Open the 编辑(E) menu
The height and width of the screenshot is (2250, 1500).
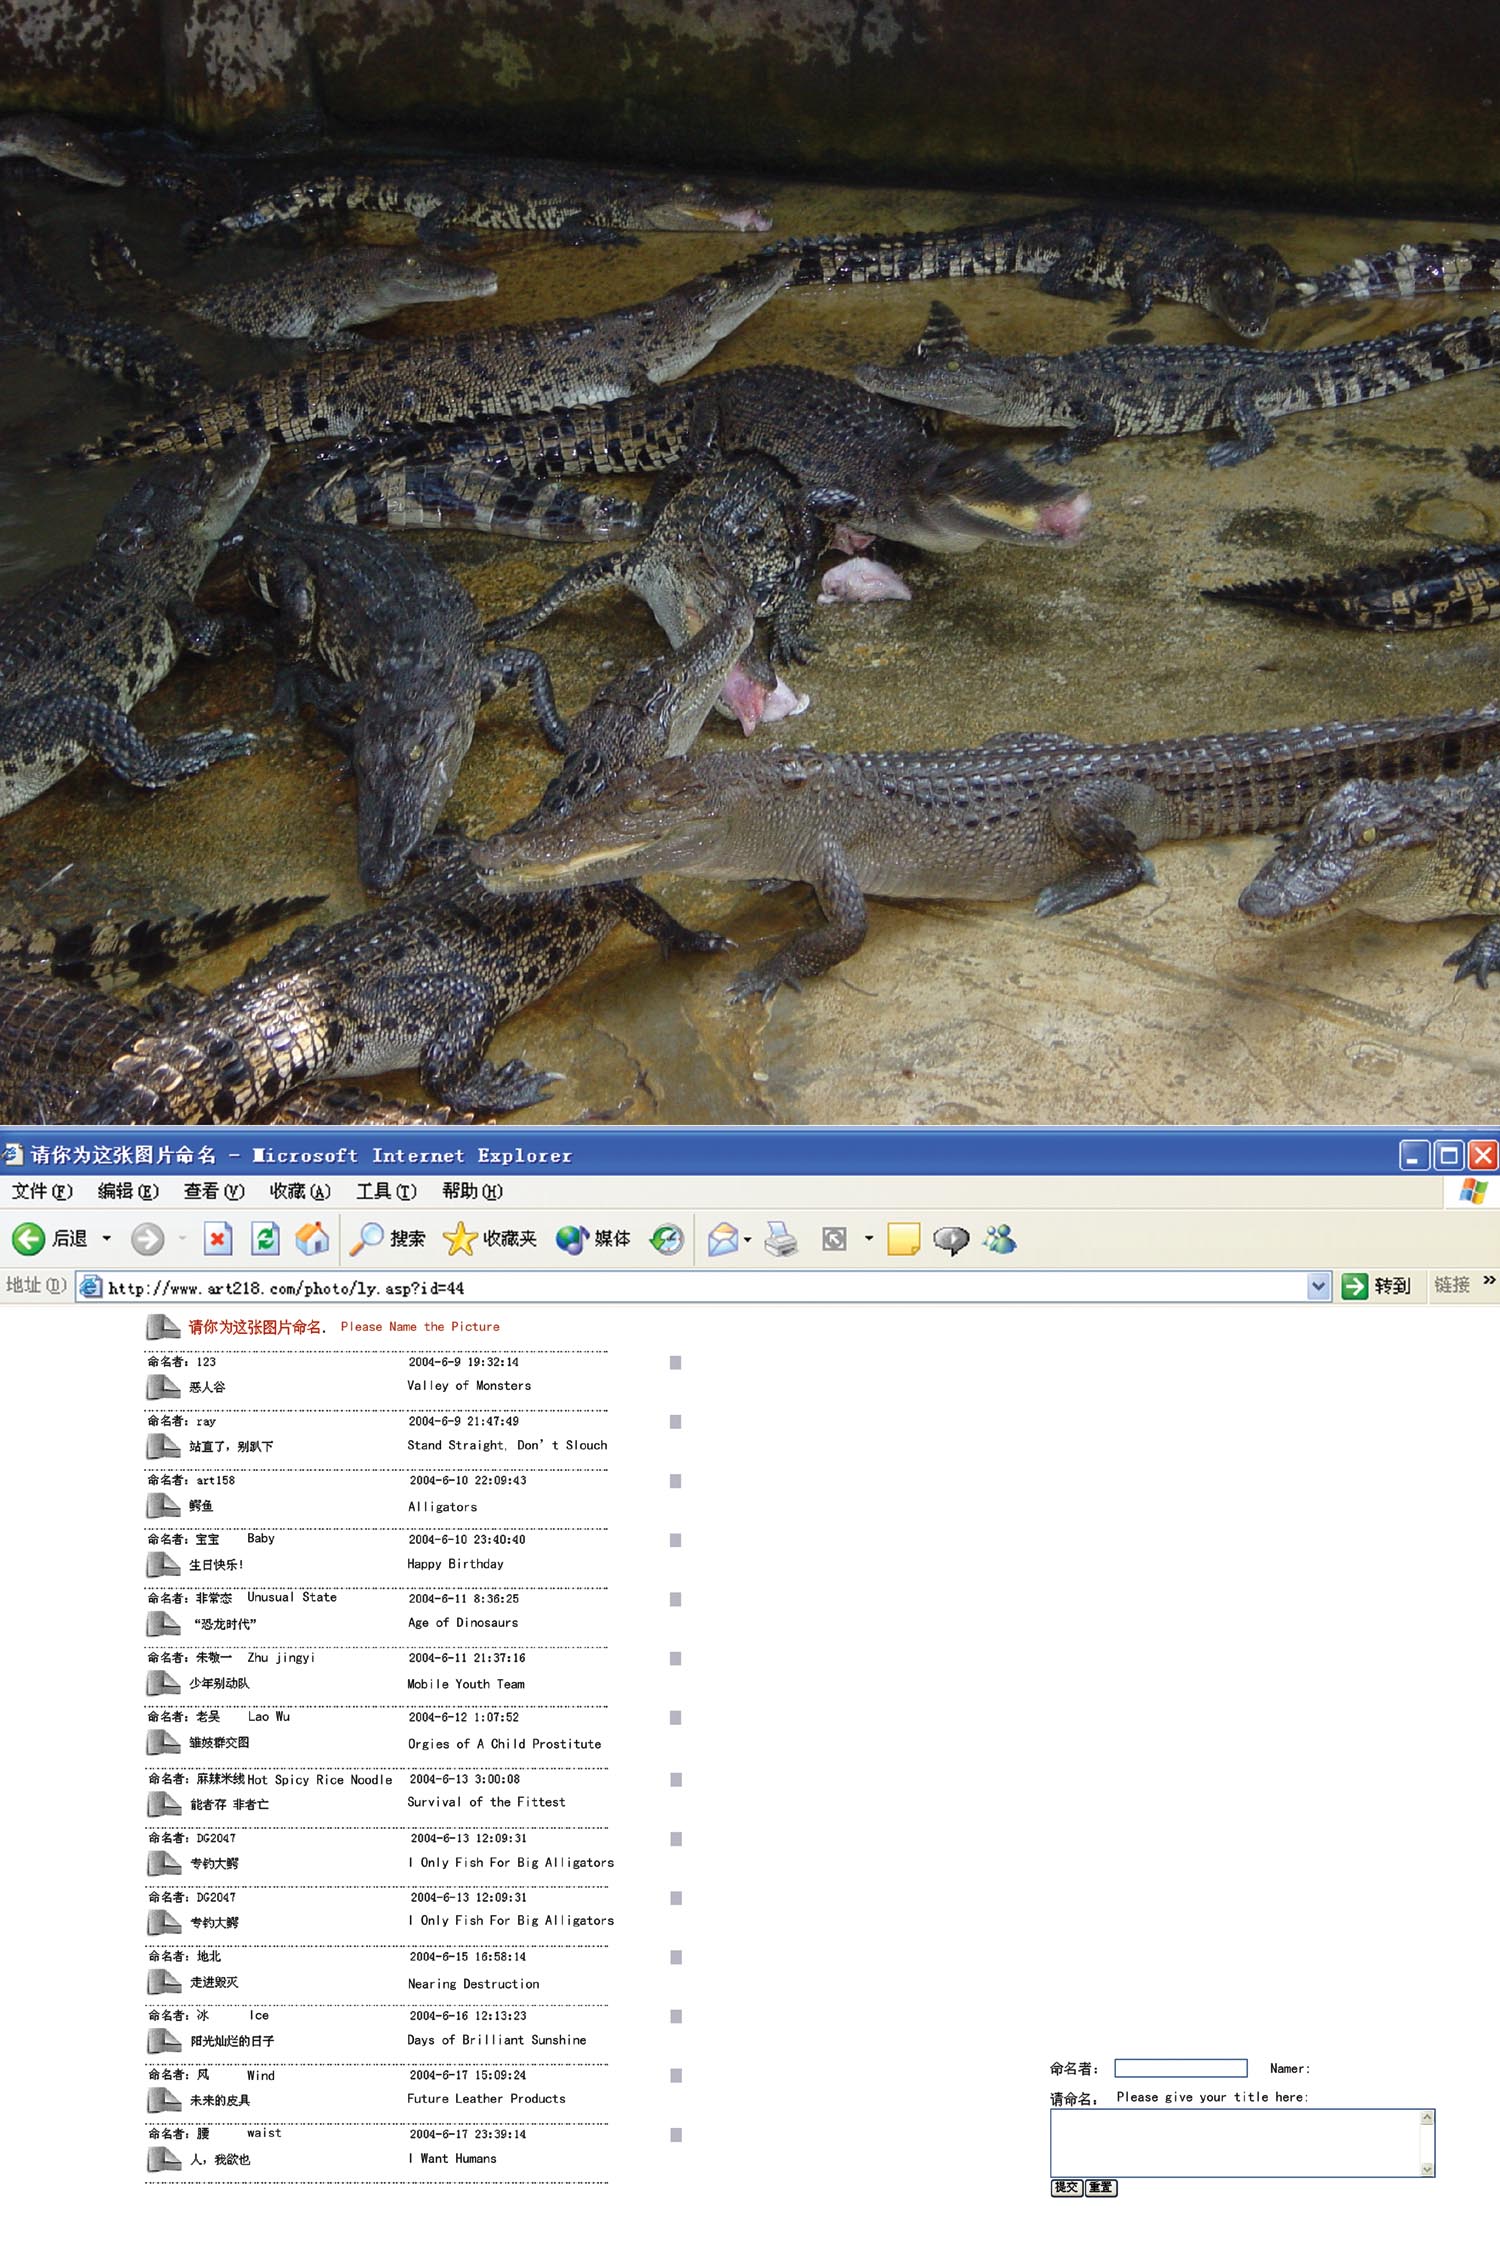(x=128, y=1191)
